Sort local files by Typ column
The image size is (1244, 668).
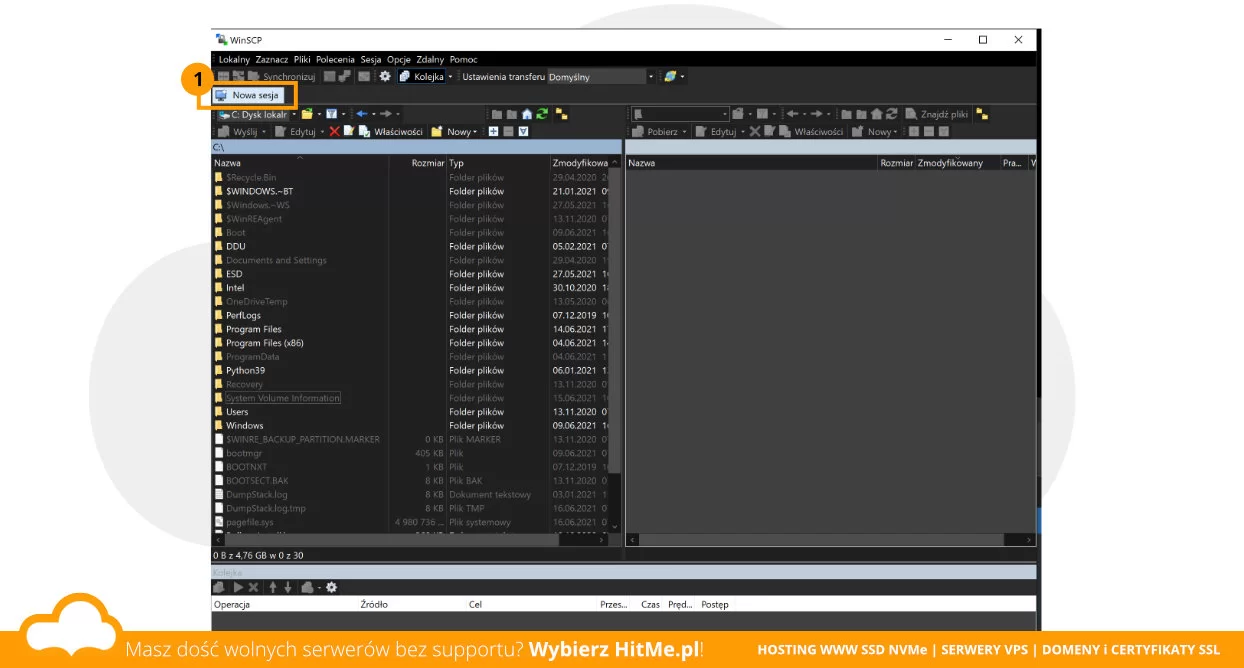tap(498, 162)
